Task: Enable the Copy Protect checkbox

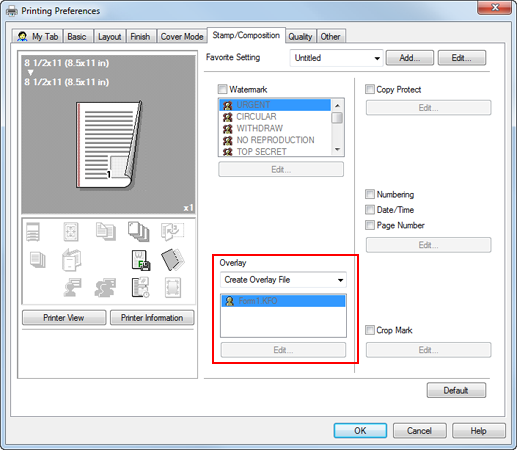Action: click(x=370, y=89)
